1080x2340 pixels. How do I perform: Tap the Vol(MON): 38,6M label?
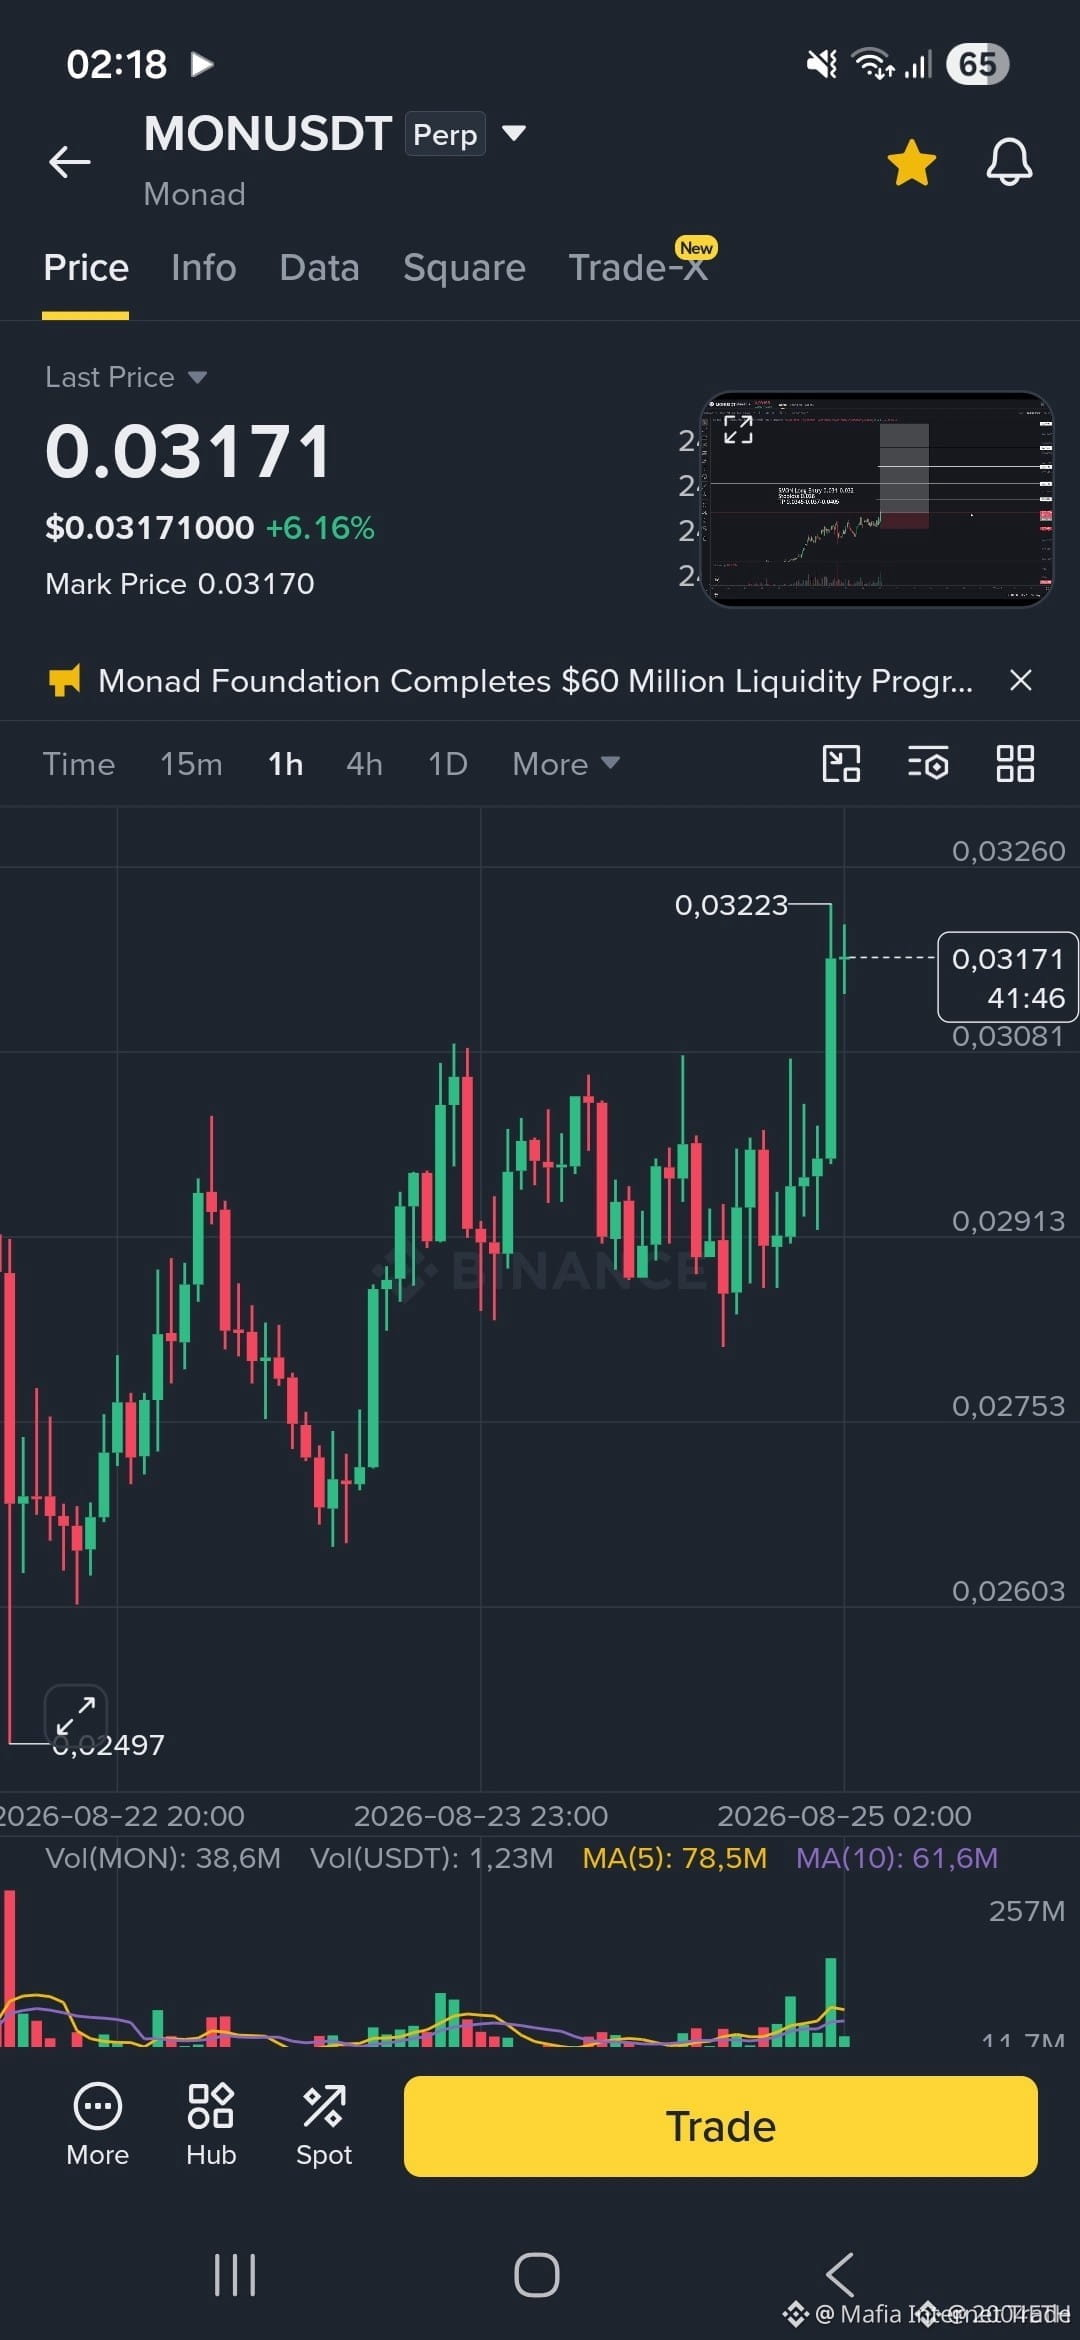[x=163, y=1858]
